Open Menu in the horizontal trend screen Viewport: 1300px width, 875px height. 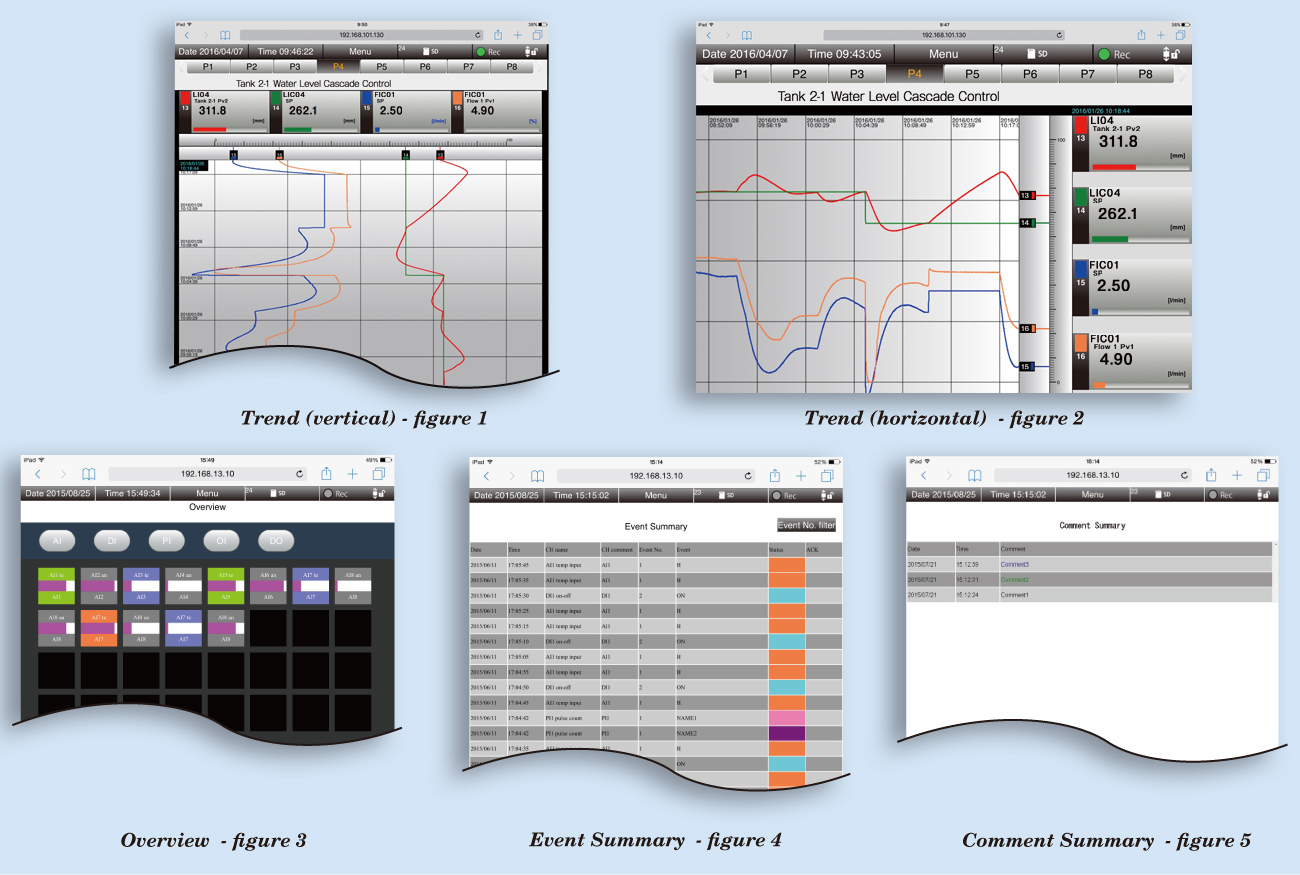pos(942,54)
